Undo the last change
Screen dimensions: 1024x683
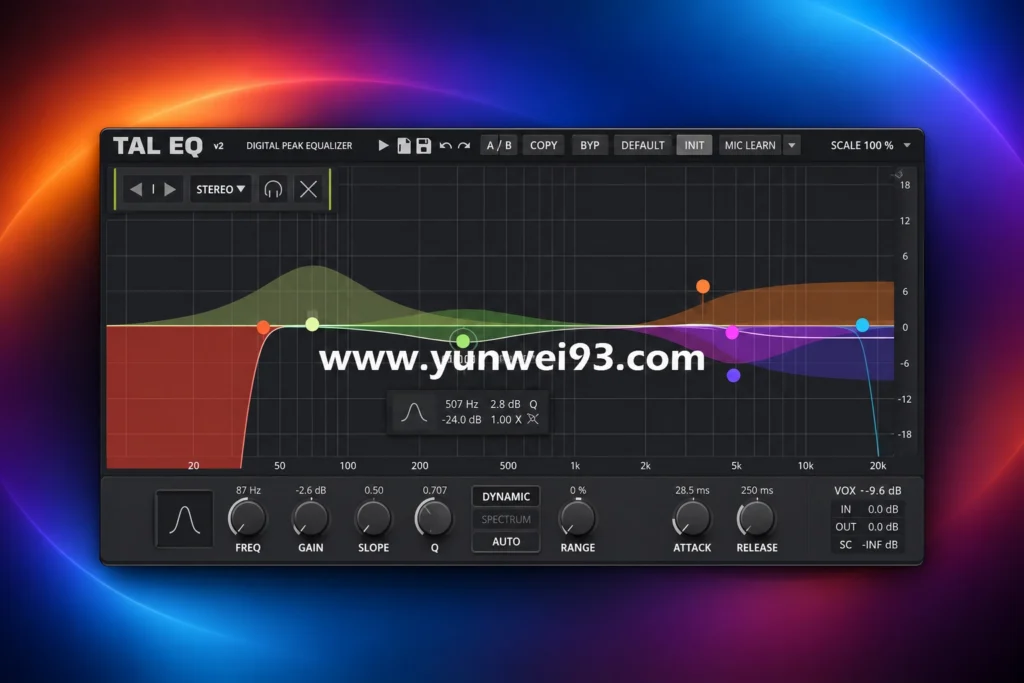[x=445, y=146]
